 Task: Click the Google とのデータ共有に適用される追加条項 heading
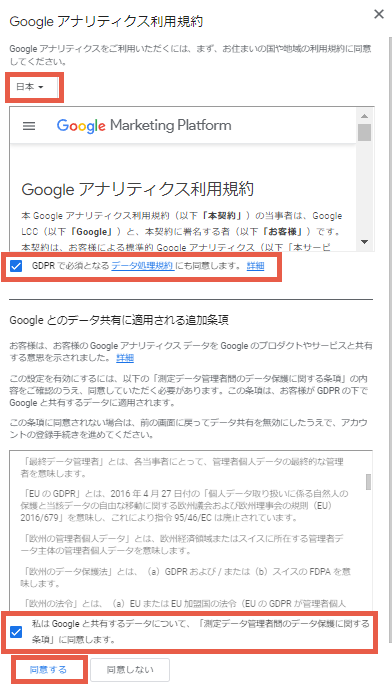(119, 320)
